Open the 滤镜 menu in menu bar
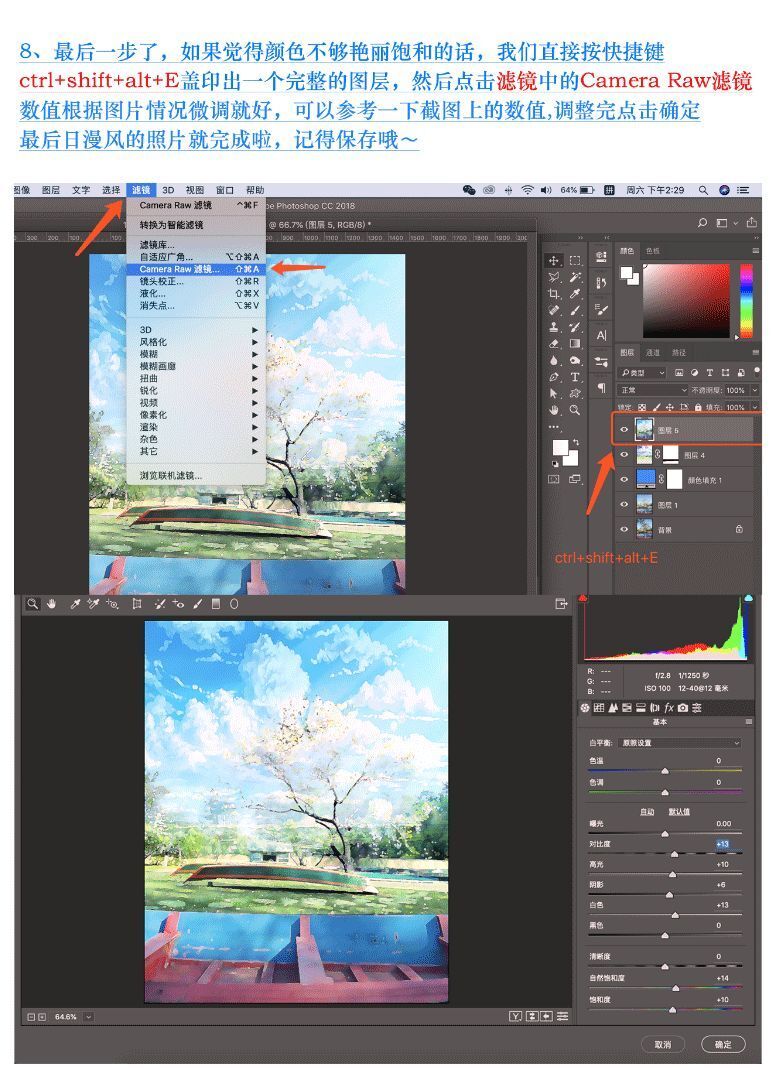The height and width of the screenshot is (1068, 774). tap(141, 190)
